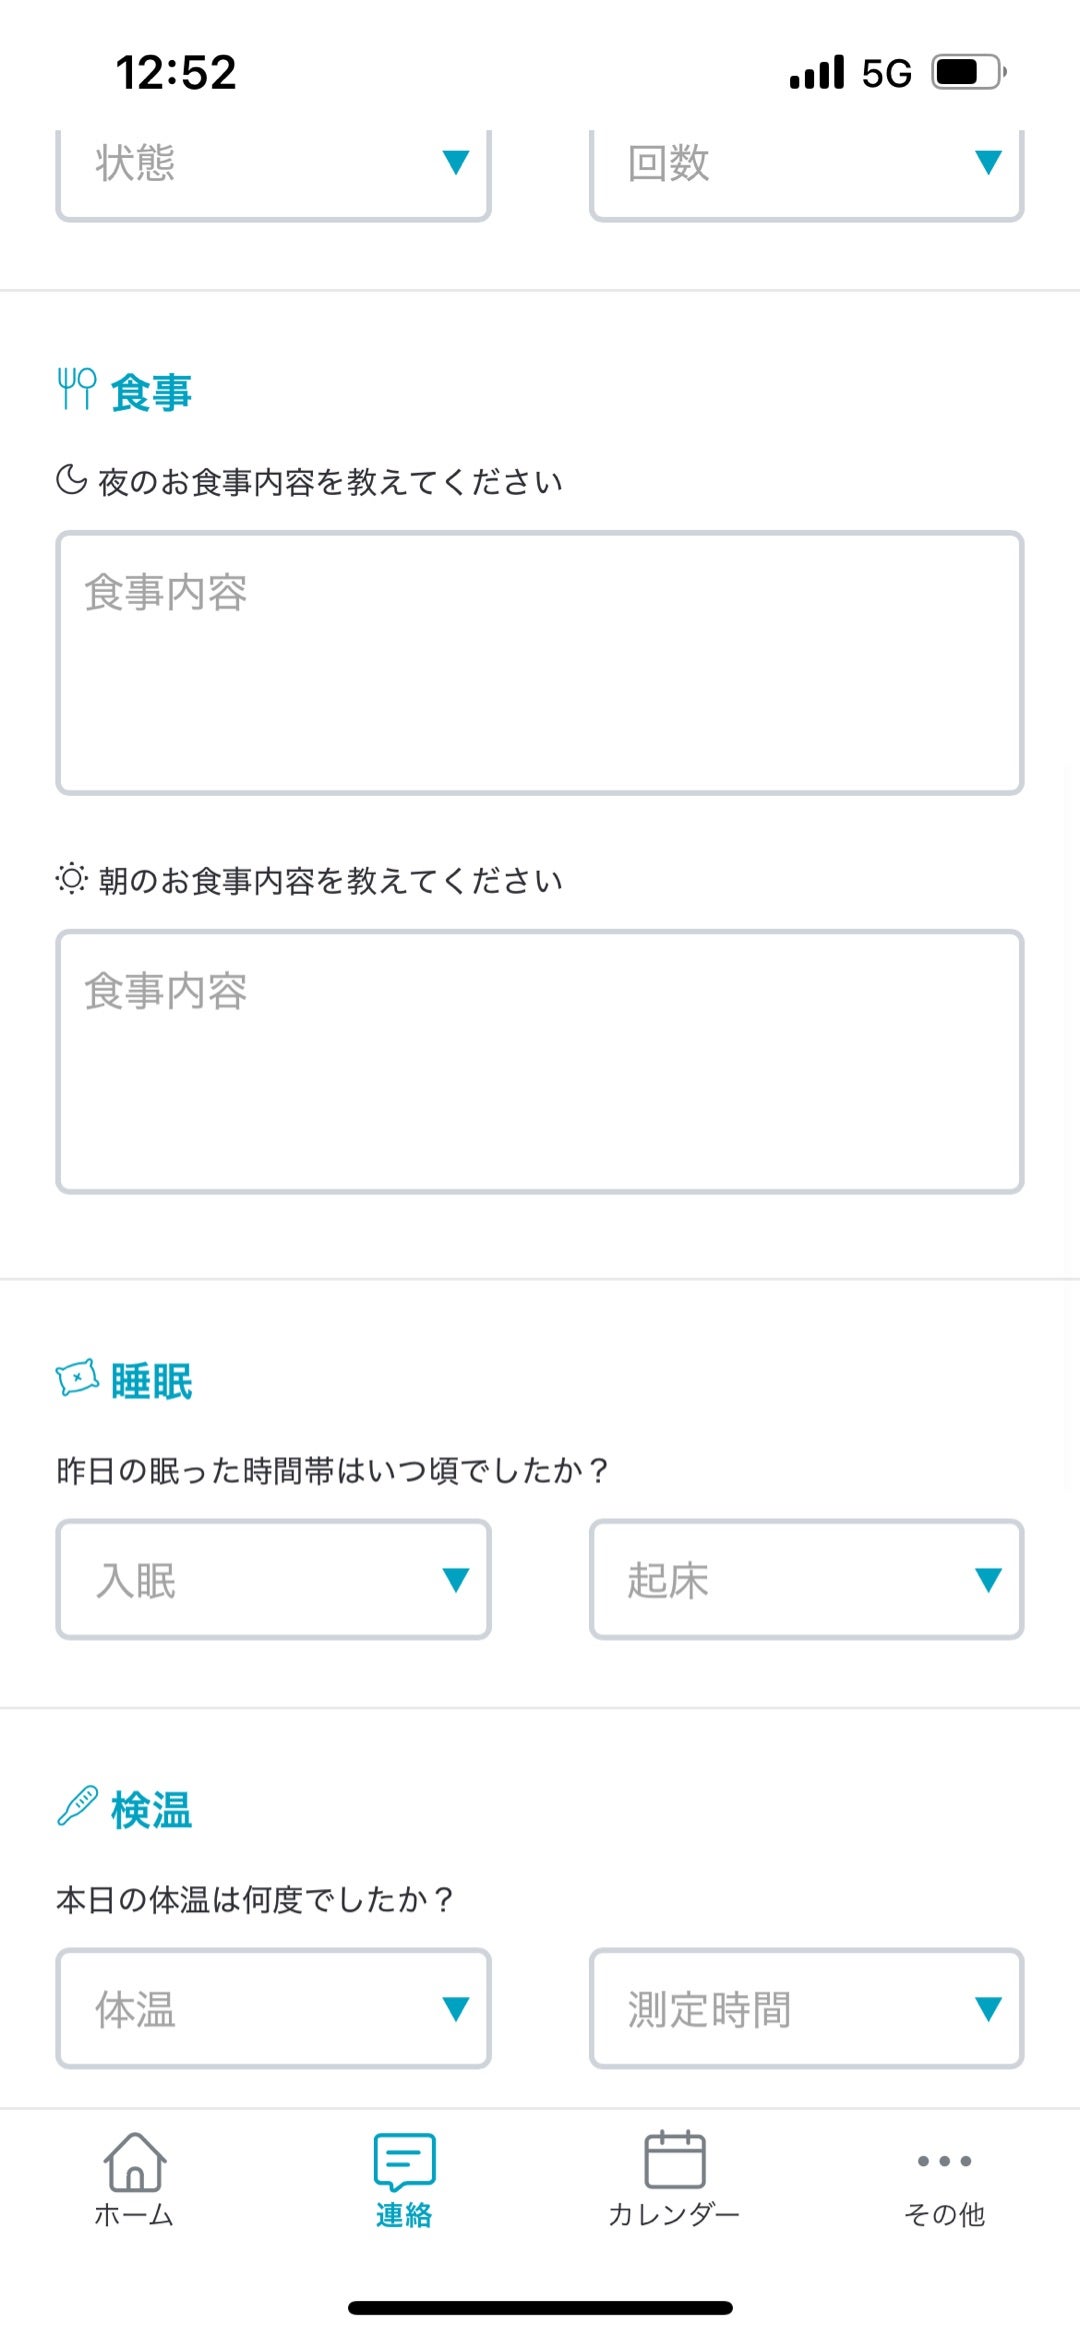Switch to the 連絡 tab
Viewport: 1080px width, 2337px height.
(404, 2180)
